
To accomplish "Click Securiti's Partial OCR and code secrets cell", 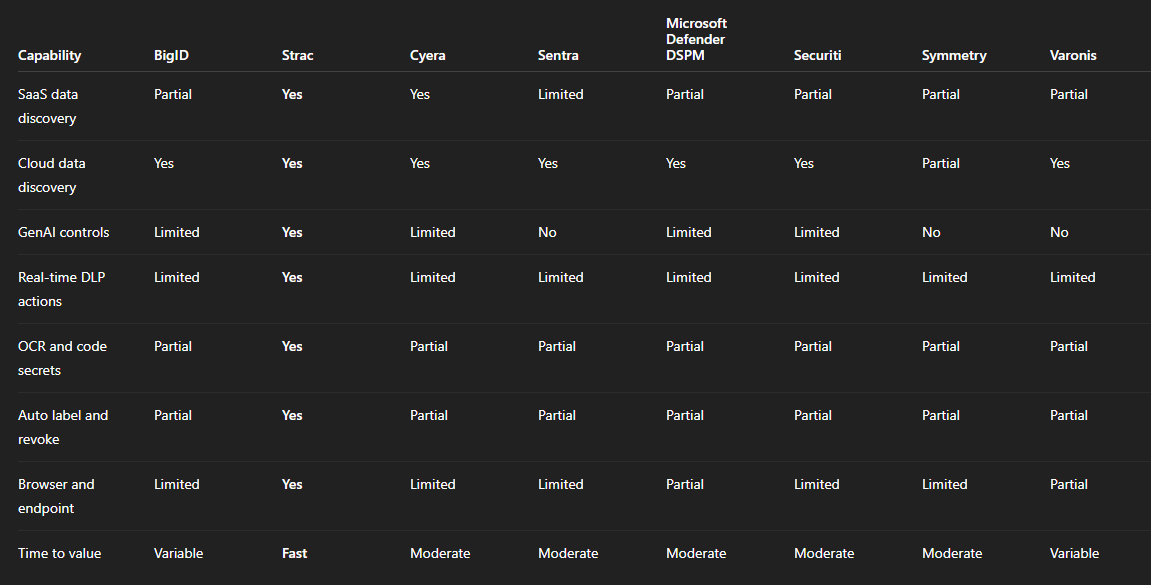I will pyautogui.click(x=813, y=346).
